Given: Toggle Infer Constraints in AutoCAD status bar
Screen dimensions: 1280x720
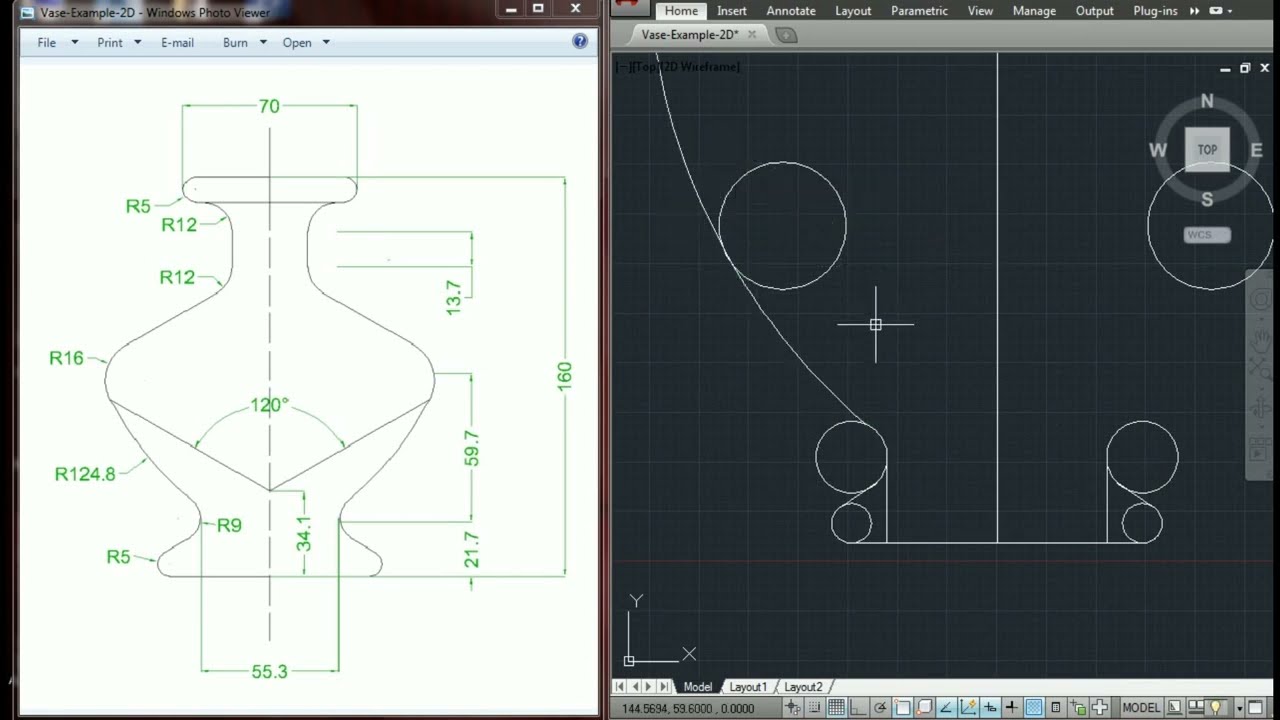Looking at the screenshot, I should [792, 708].
